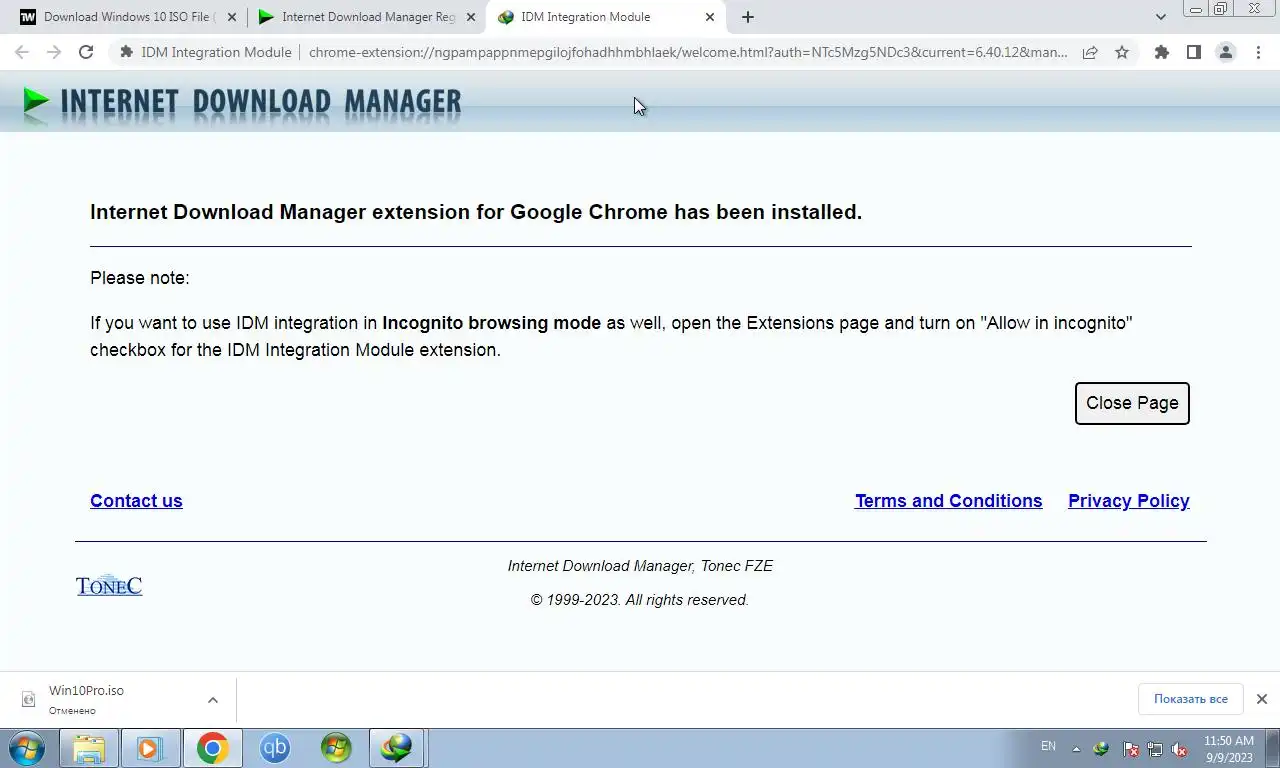Open the tab search dropdown
Image resolution: width=1280 pixels, height=768 pixels.
click(x=1160, y=17)
